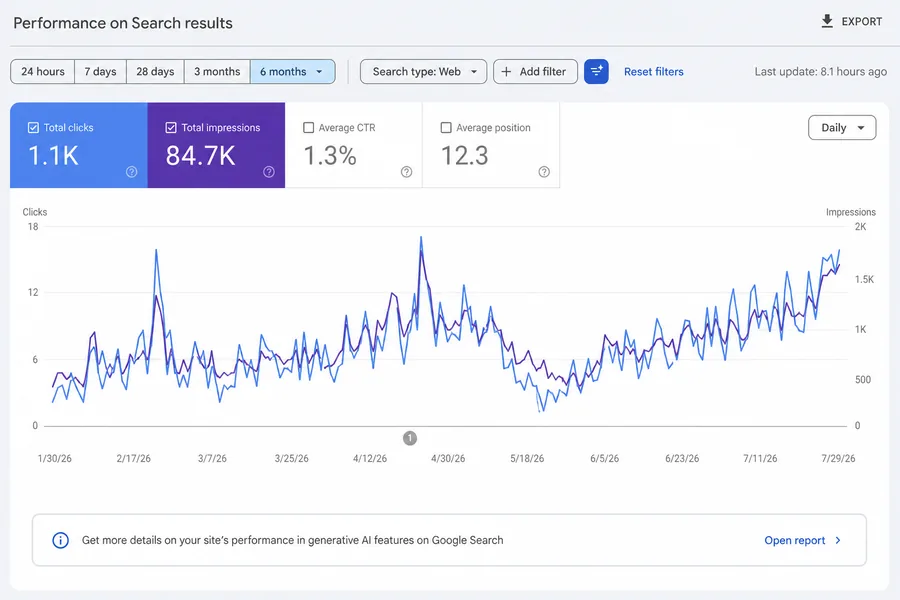
Task: Open help icon on Total impressions card
Action: click(269, 172)
